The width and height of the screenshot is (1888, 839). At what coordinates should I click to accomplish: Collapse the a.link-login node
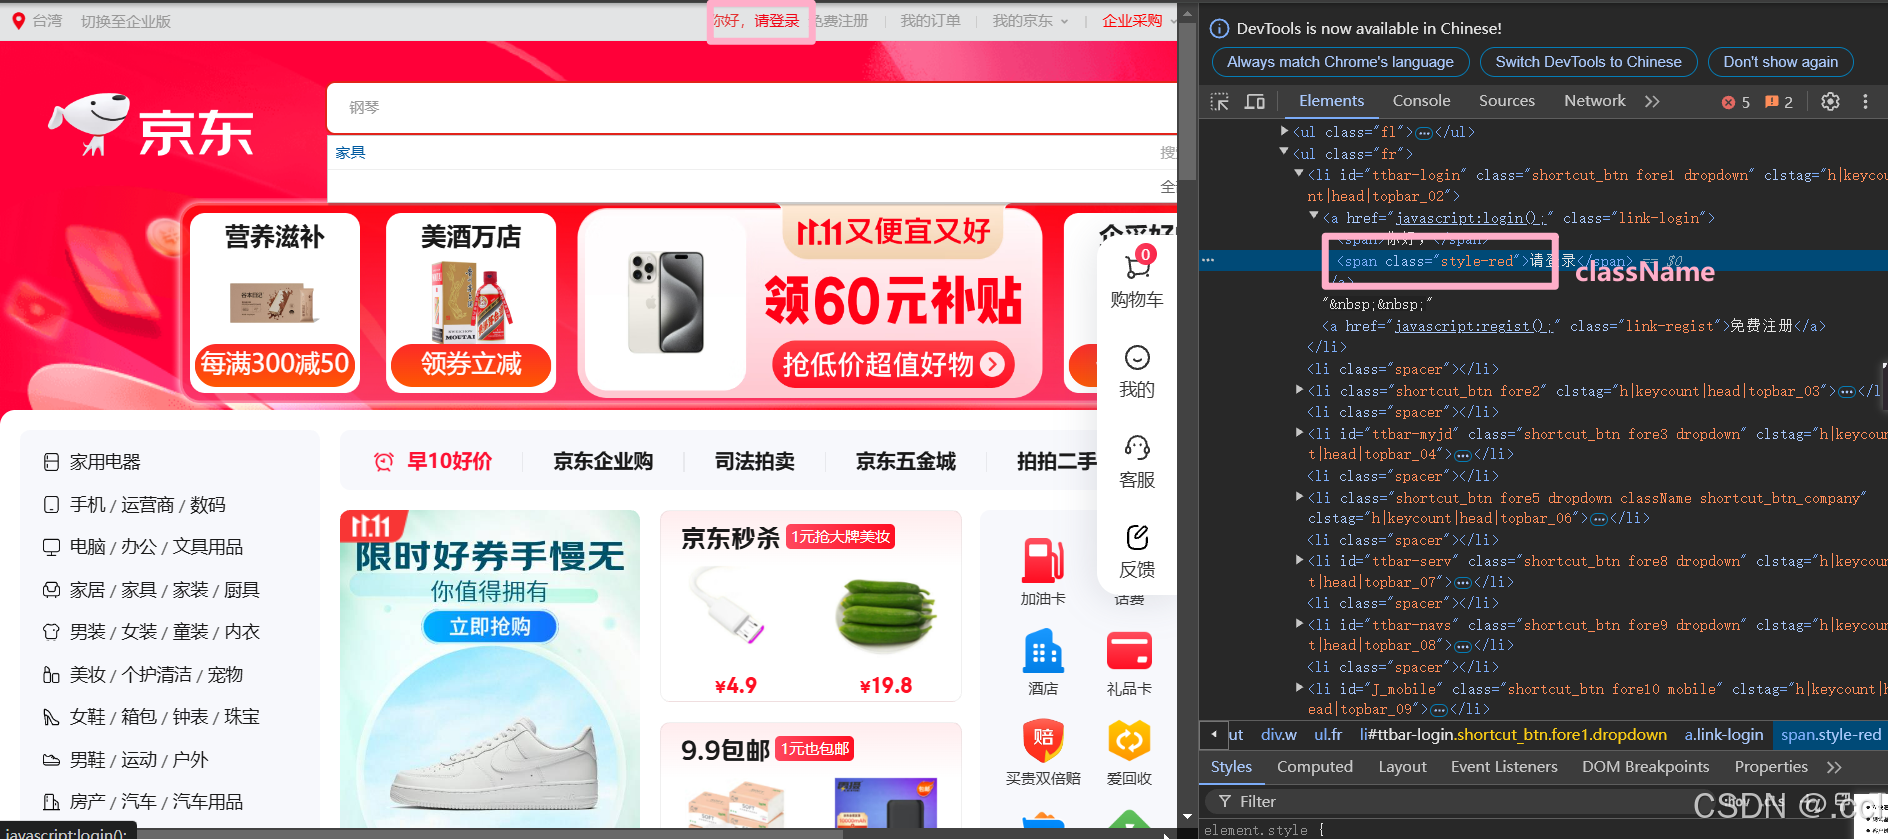(x=1314, y=216)
